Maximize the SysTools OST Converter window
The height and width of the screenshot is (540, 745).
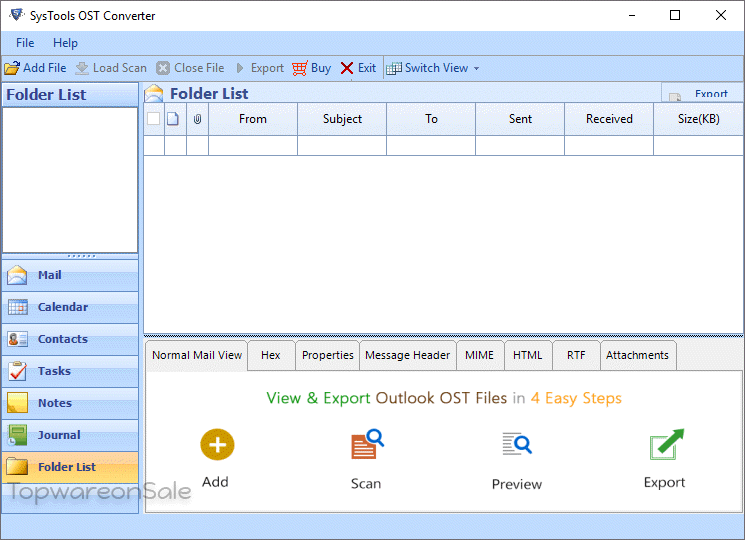[x=675, y=15]
